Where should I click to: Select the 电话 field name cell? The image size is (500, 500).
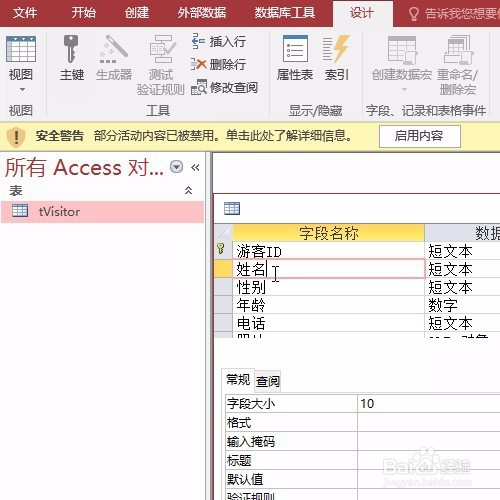pyautogui.click(x=328, y=323)
